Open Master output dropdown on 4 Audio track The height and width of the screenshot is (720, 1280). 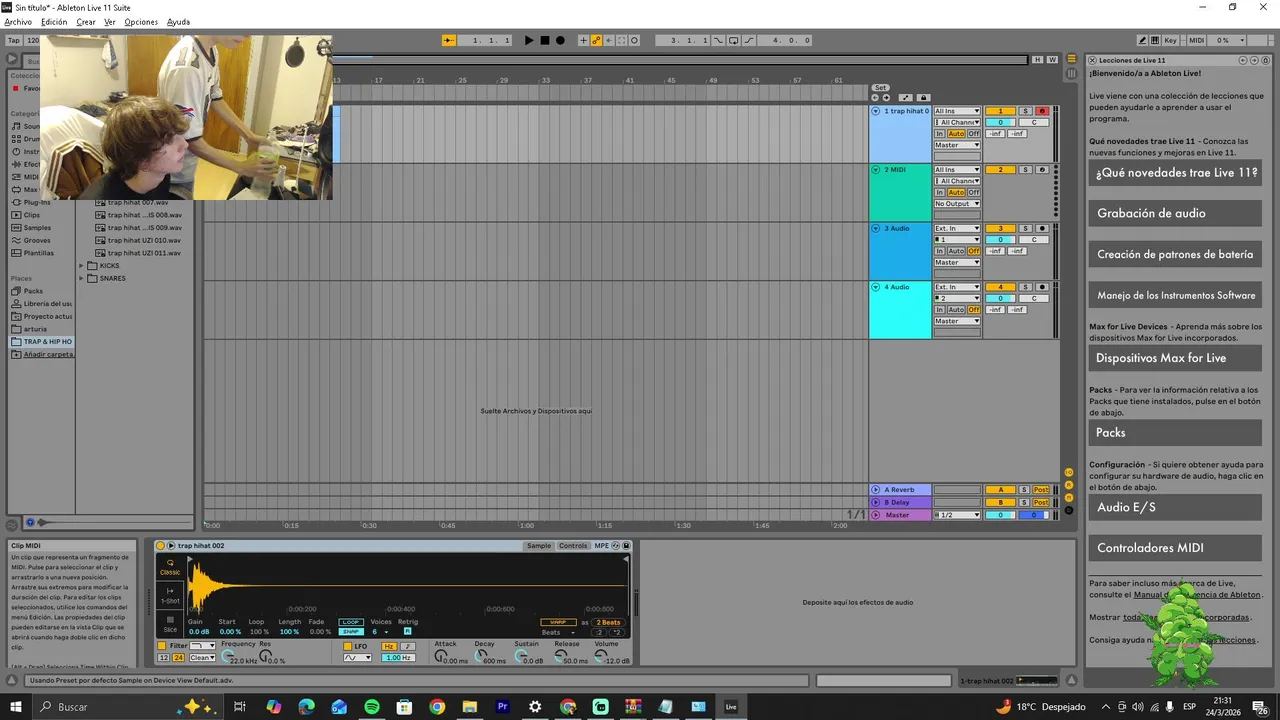point(957,321)
